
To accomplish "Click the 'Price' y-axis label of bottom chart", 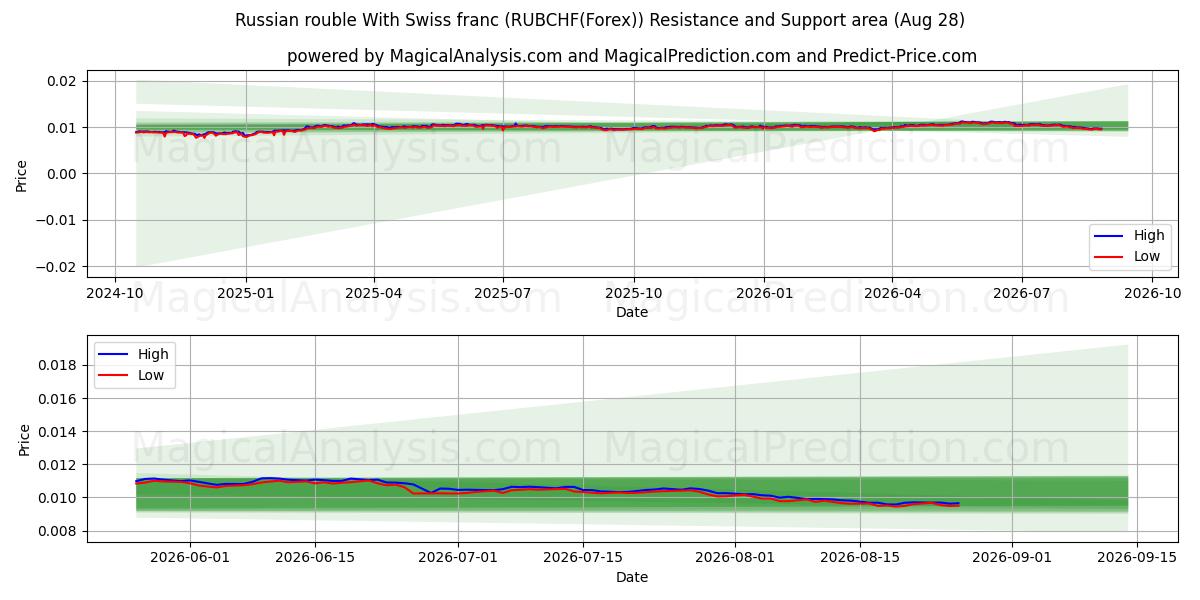I will click(x=26, y=439).
